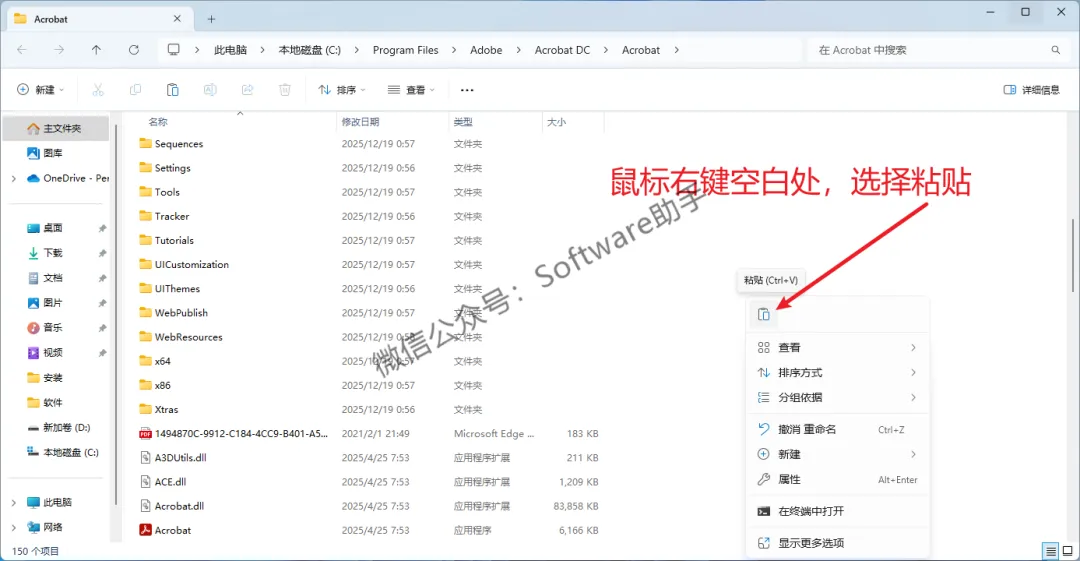Switch to large thumbnails view icon
1080x561 pixels.
click(1068, 551)
